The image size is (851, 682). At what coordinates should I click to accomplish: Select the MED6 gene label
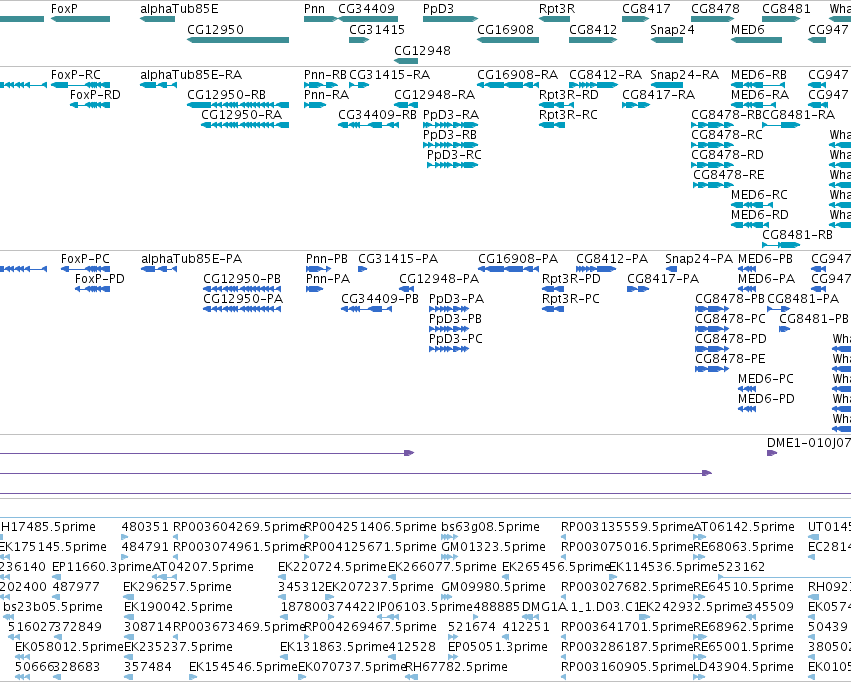click(747, 29)
